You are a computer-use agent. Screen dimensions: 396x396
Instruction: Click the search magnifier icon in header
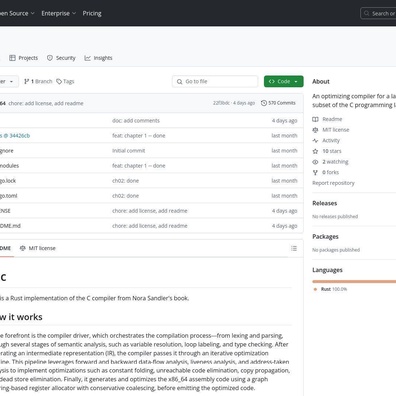tap(367, 13)
